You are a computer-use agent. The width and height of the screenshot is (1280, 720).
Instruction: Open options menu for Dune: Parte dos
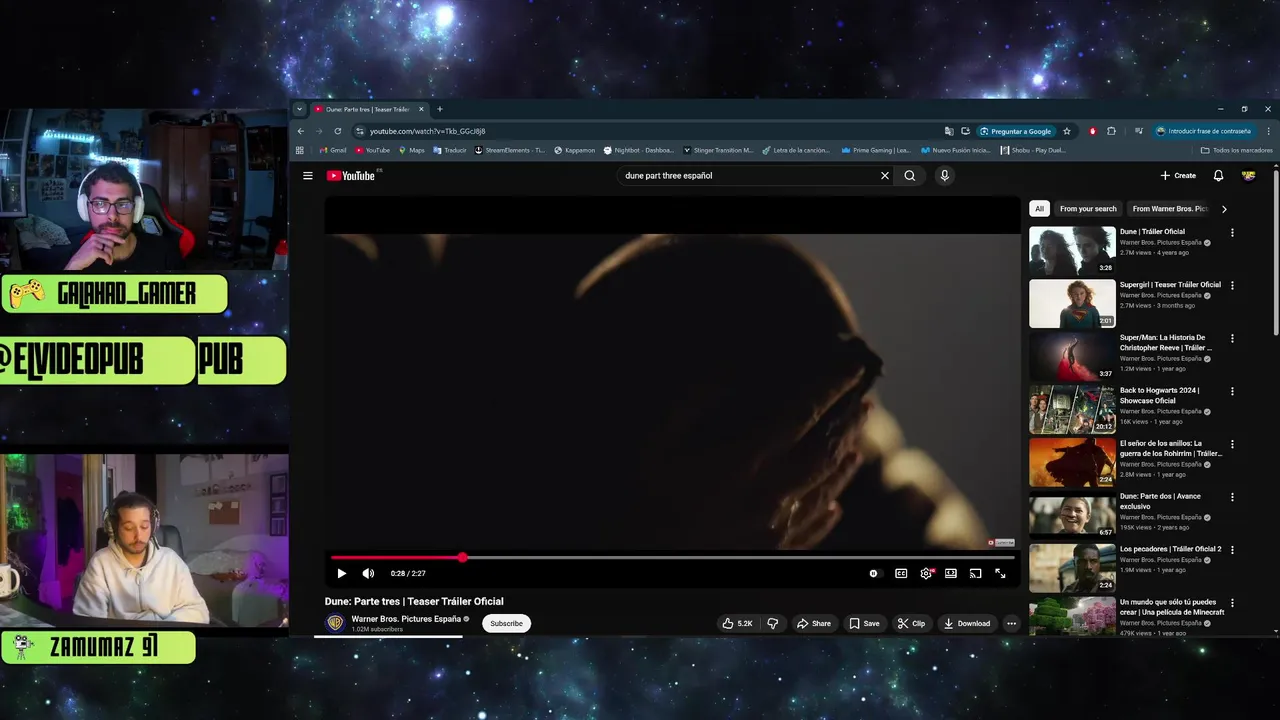tap(1232, 497)
